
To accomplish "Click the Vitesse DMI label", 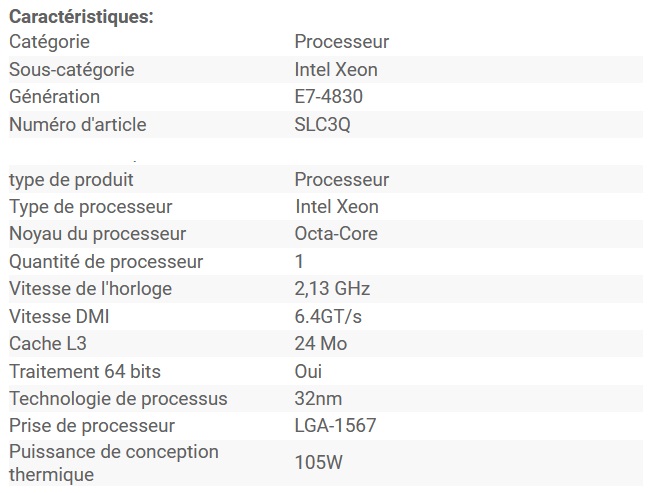I will click(x=61, y=317).
